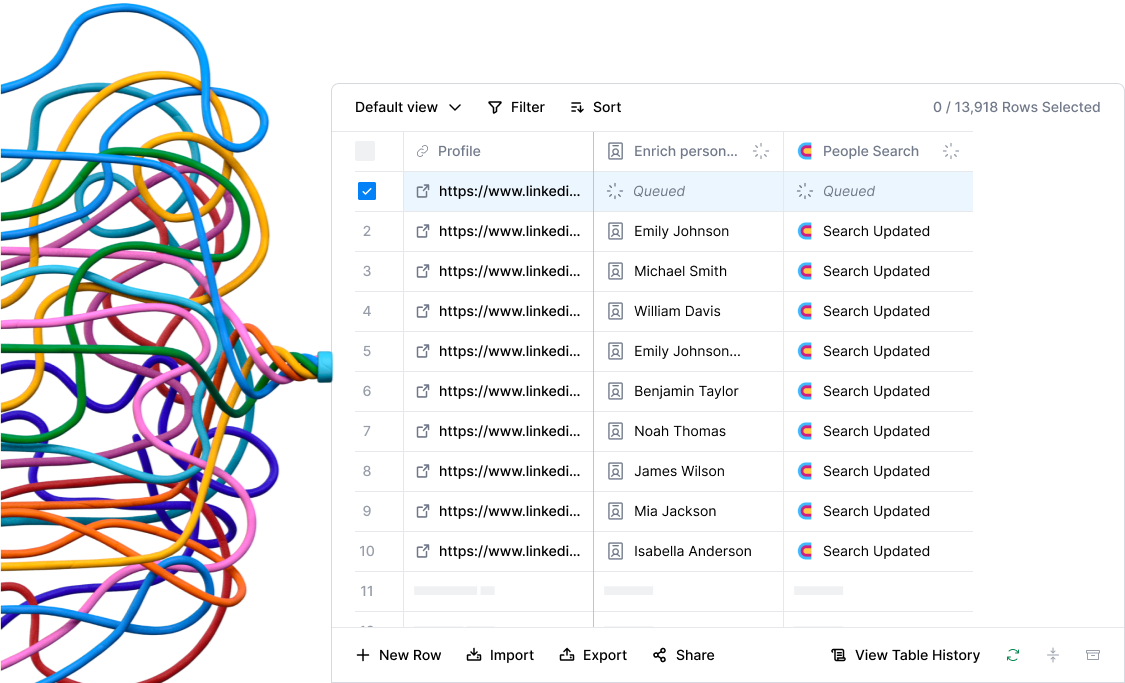Click the green refresh icon in bottom bar
Image resolution: width=1125 pixels, height=683 pixels.
point(1012,655)
